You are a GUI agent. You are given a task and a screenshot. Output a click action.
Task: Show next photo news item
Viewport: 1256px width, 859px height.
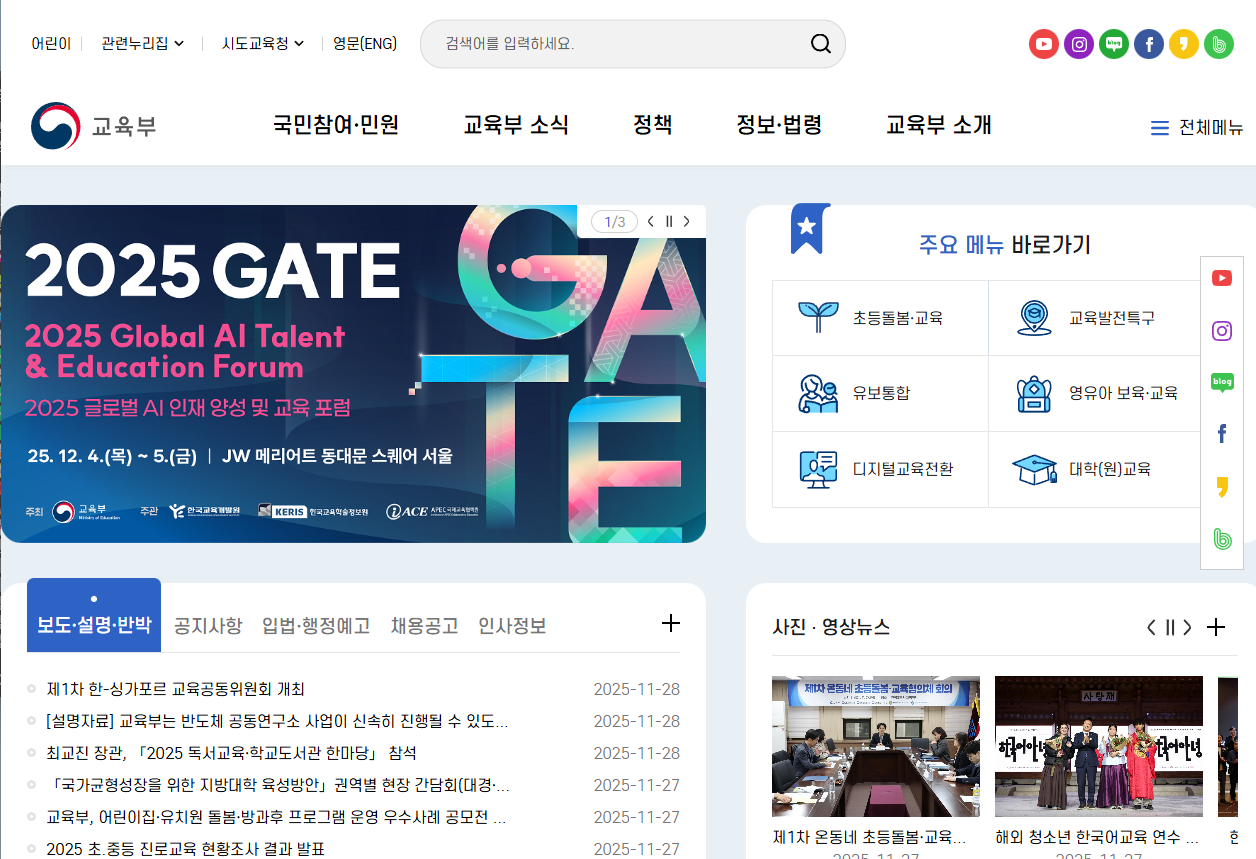[1187, 627]
